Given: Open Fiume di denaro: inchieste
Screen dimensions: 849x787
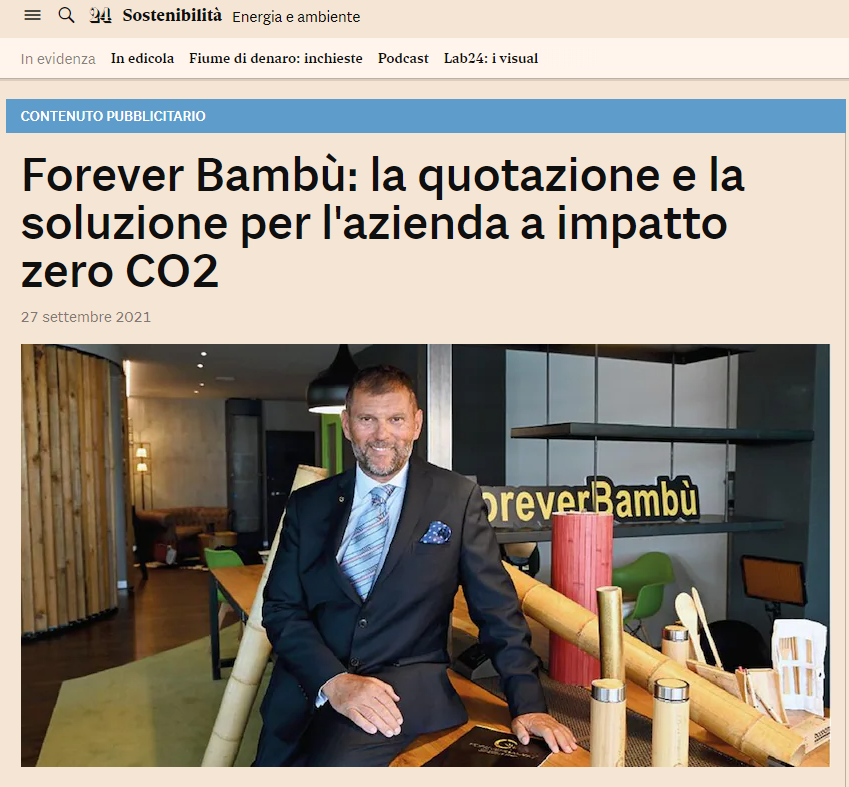Looking at the screenshot, I should 276,58.
